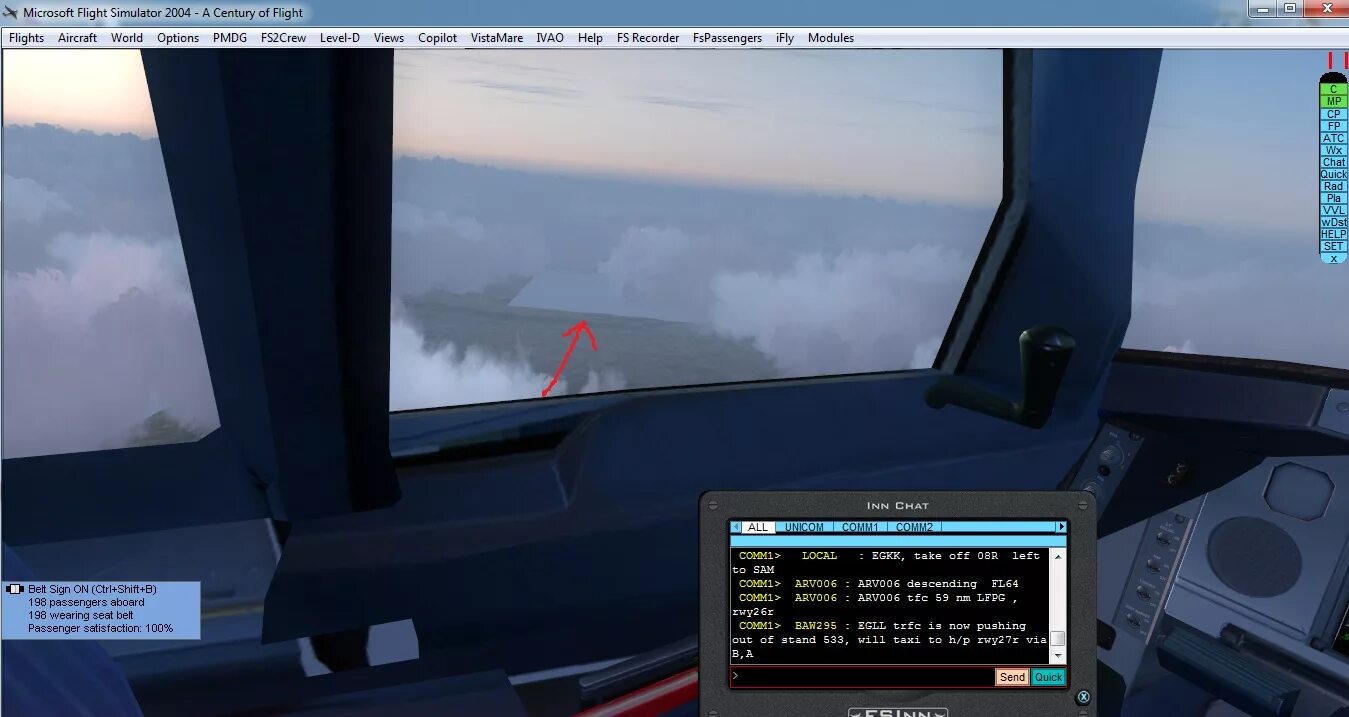Screen dimensions: 1349x717
Task: Toggle the green C button in FSInn panel
Action: click(1333, 90)
